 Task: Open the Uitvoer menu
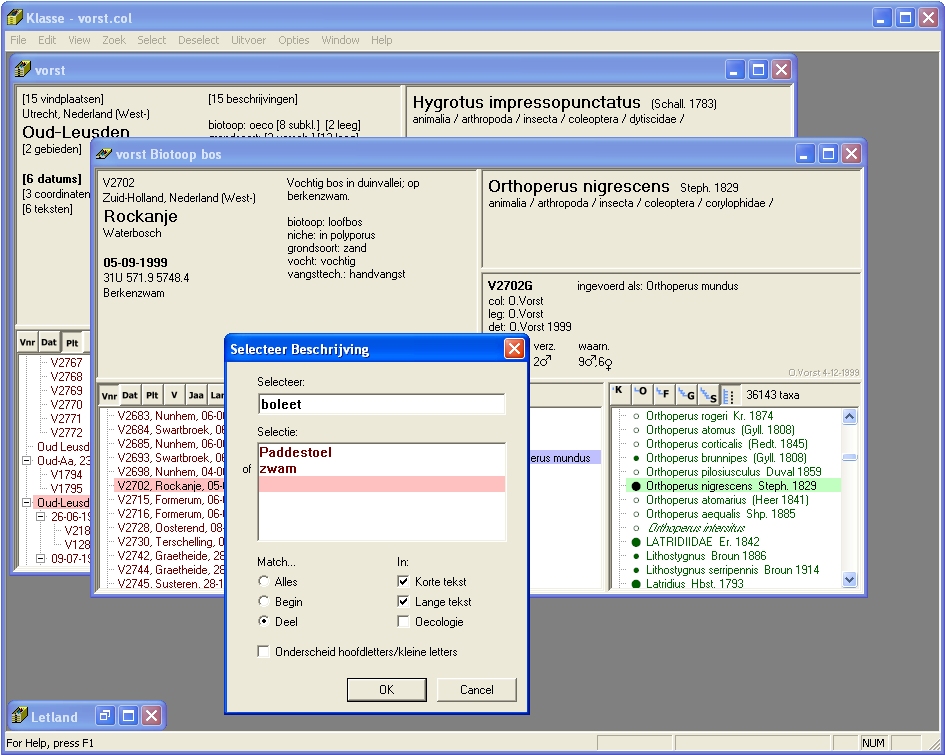pyautogui.click(x=248, y=40)
